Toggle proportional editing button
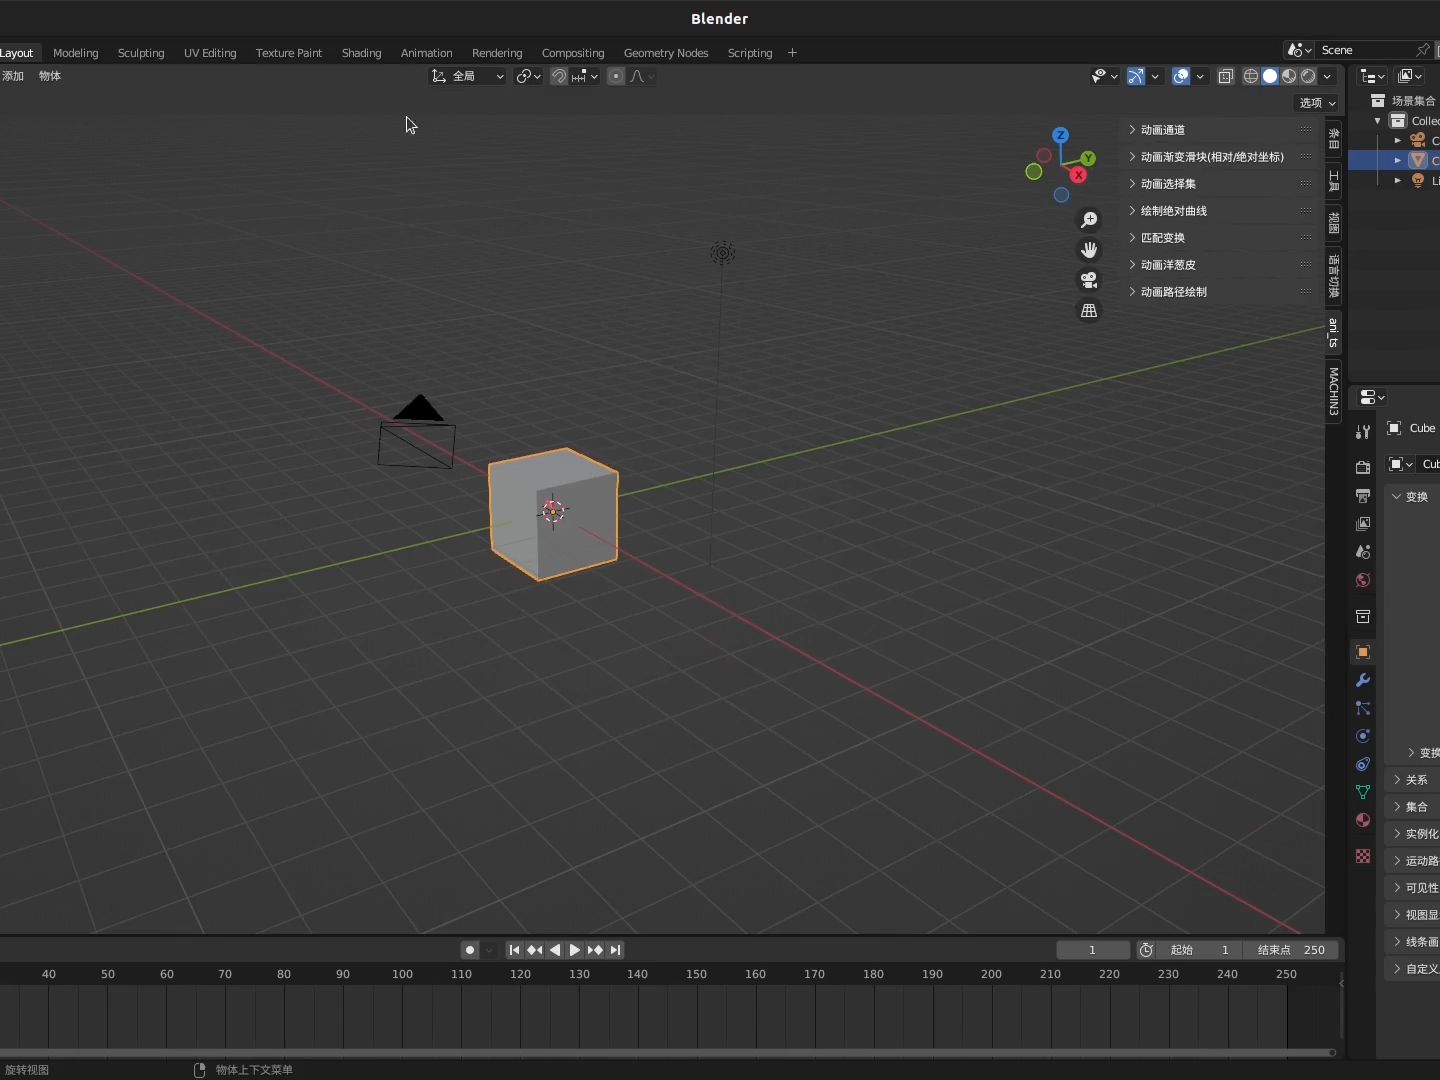The width and height of the screenshot is (1440, 1080). pos(616,76)
